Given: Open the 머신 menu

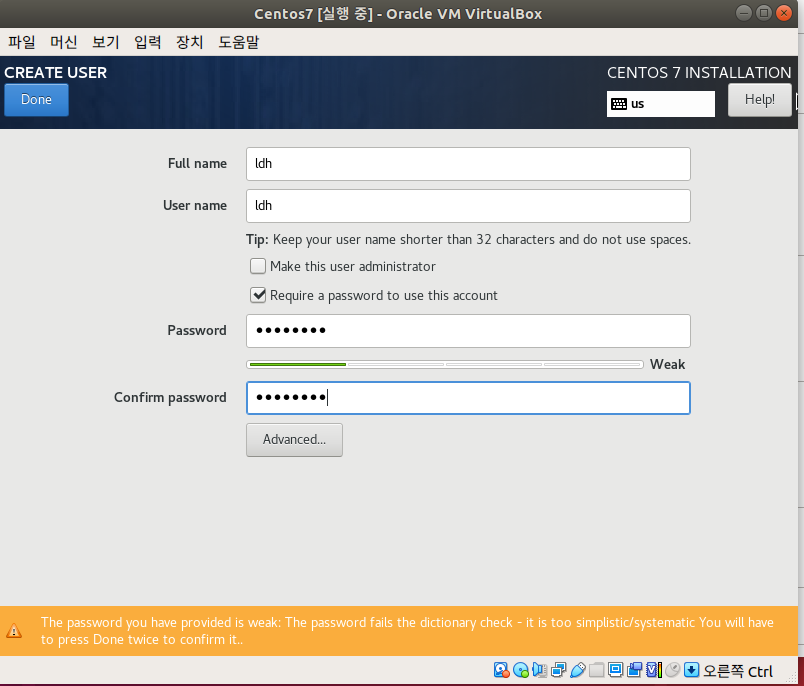Looking at the screenshot, I should [64, 42].
